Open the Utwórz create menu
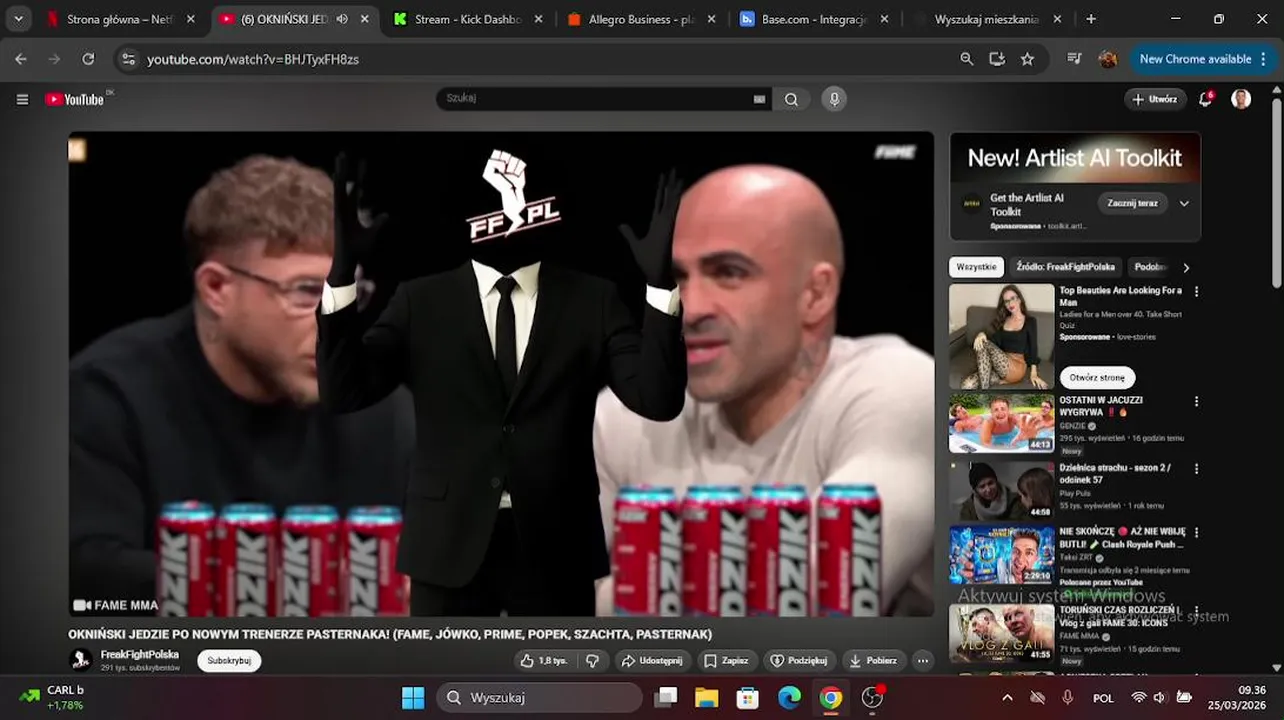 pos(1155,99)
